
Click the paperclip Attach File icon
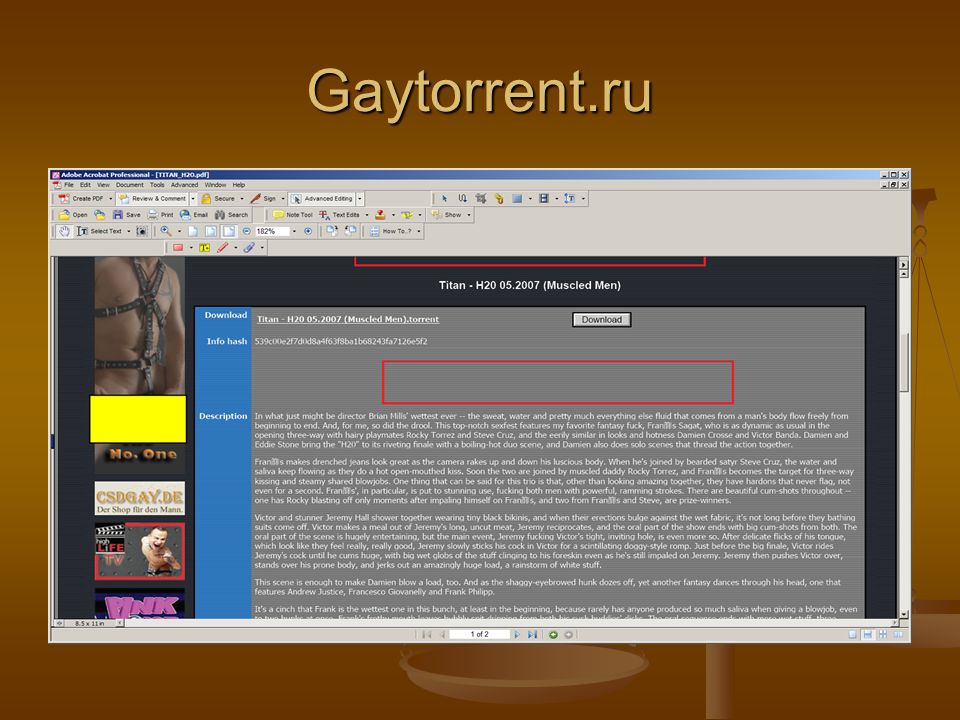click(249, 247)
